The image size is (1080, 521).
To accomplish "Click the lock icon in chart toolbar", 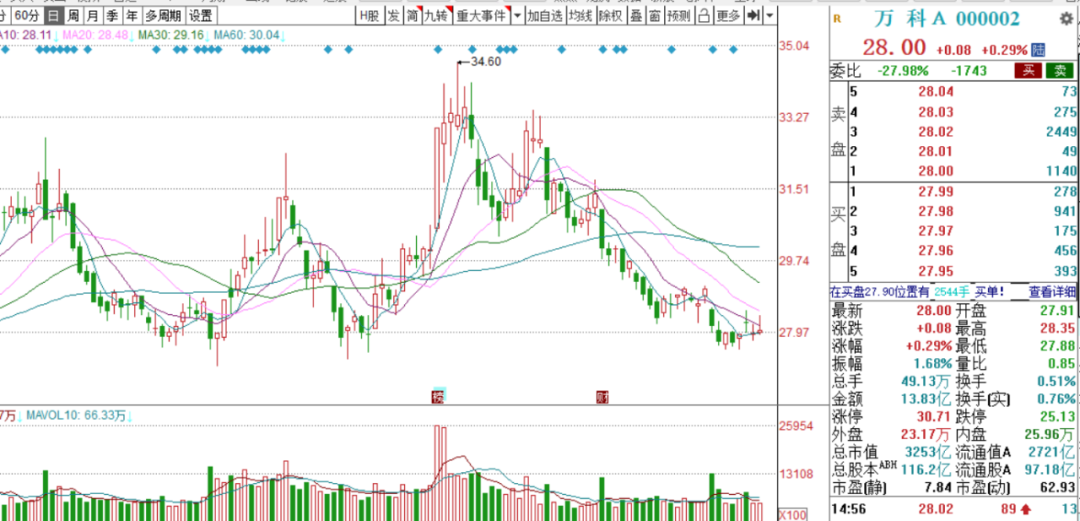I will pos(704,15).
